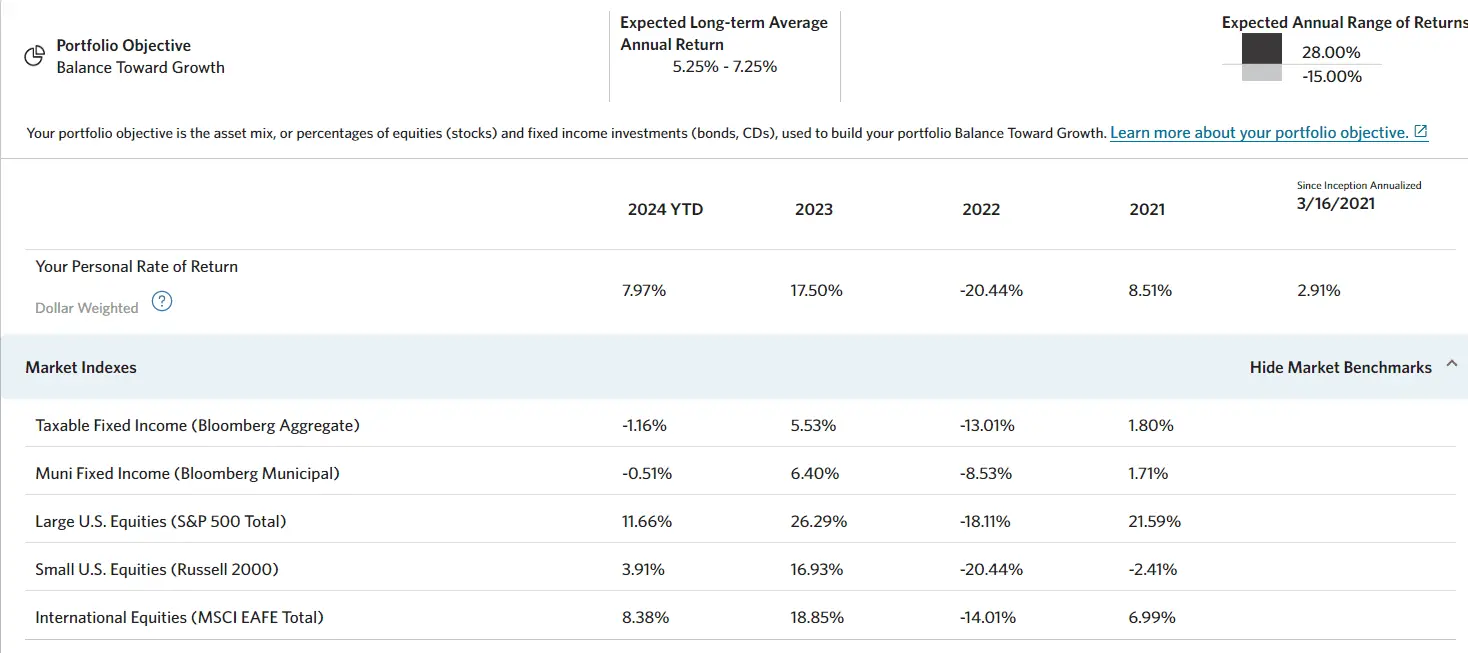Click the Portfolio Objective pie chart icon
1468x653 pixels.
click(x=35, y=56)
